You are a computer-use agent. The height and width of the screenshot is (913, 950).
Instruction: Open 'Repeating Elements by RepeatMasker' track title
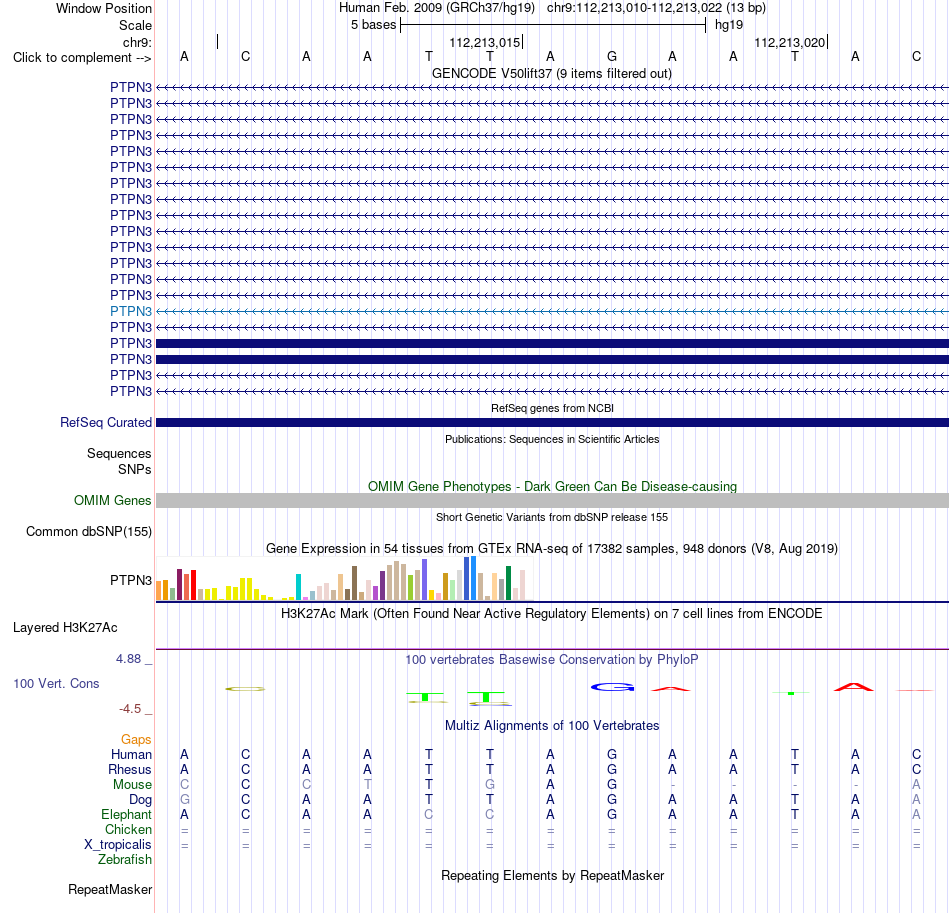[x=552, y=875]
